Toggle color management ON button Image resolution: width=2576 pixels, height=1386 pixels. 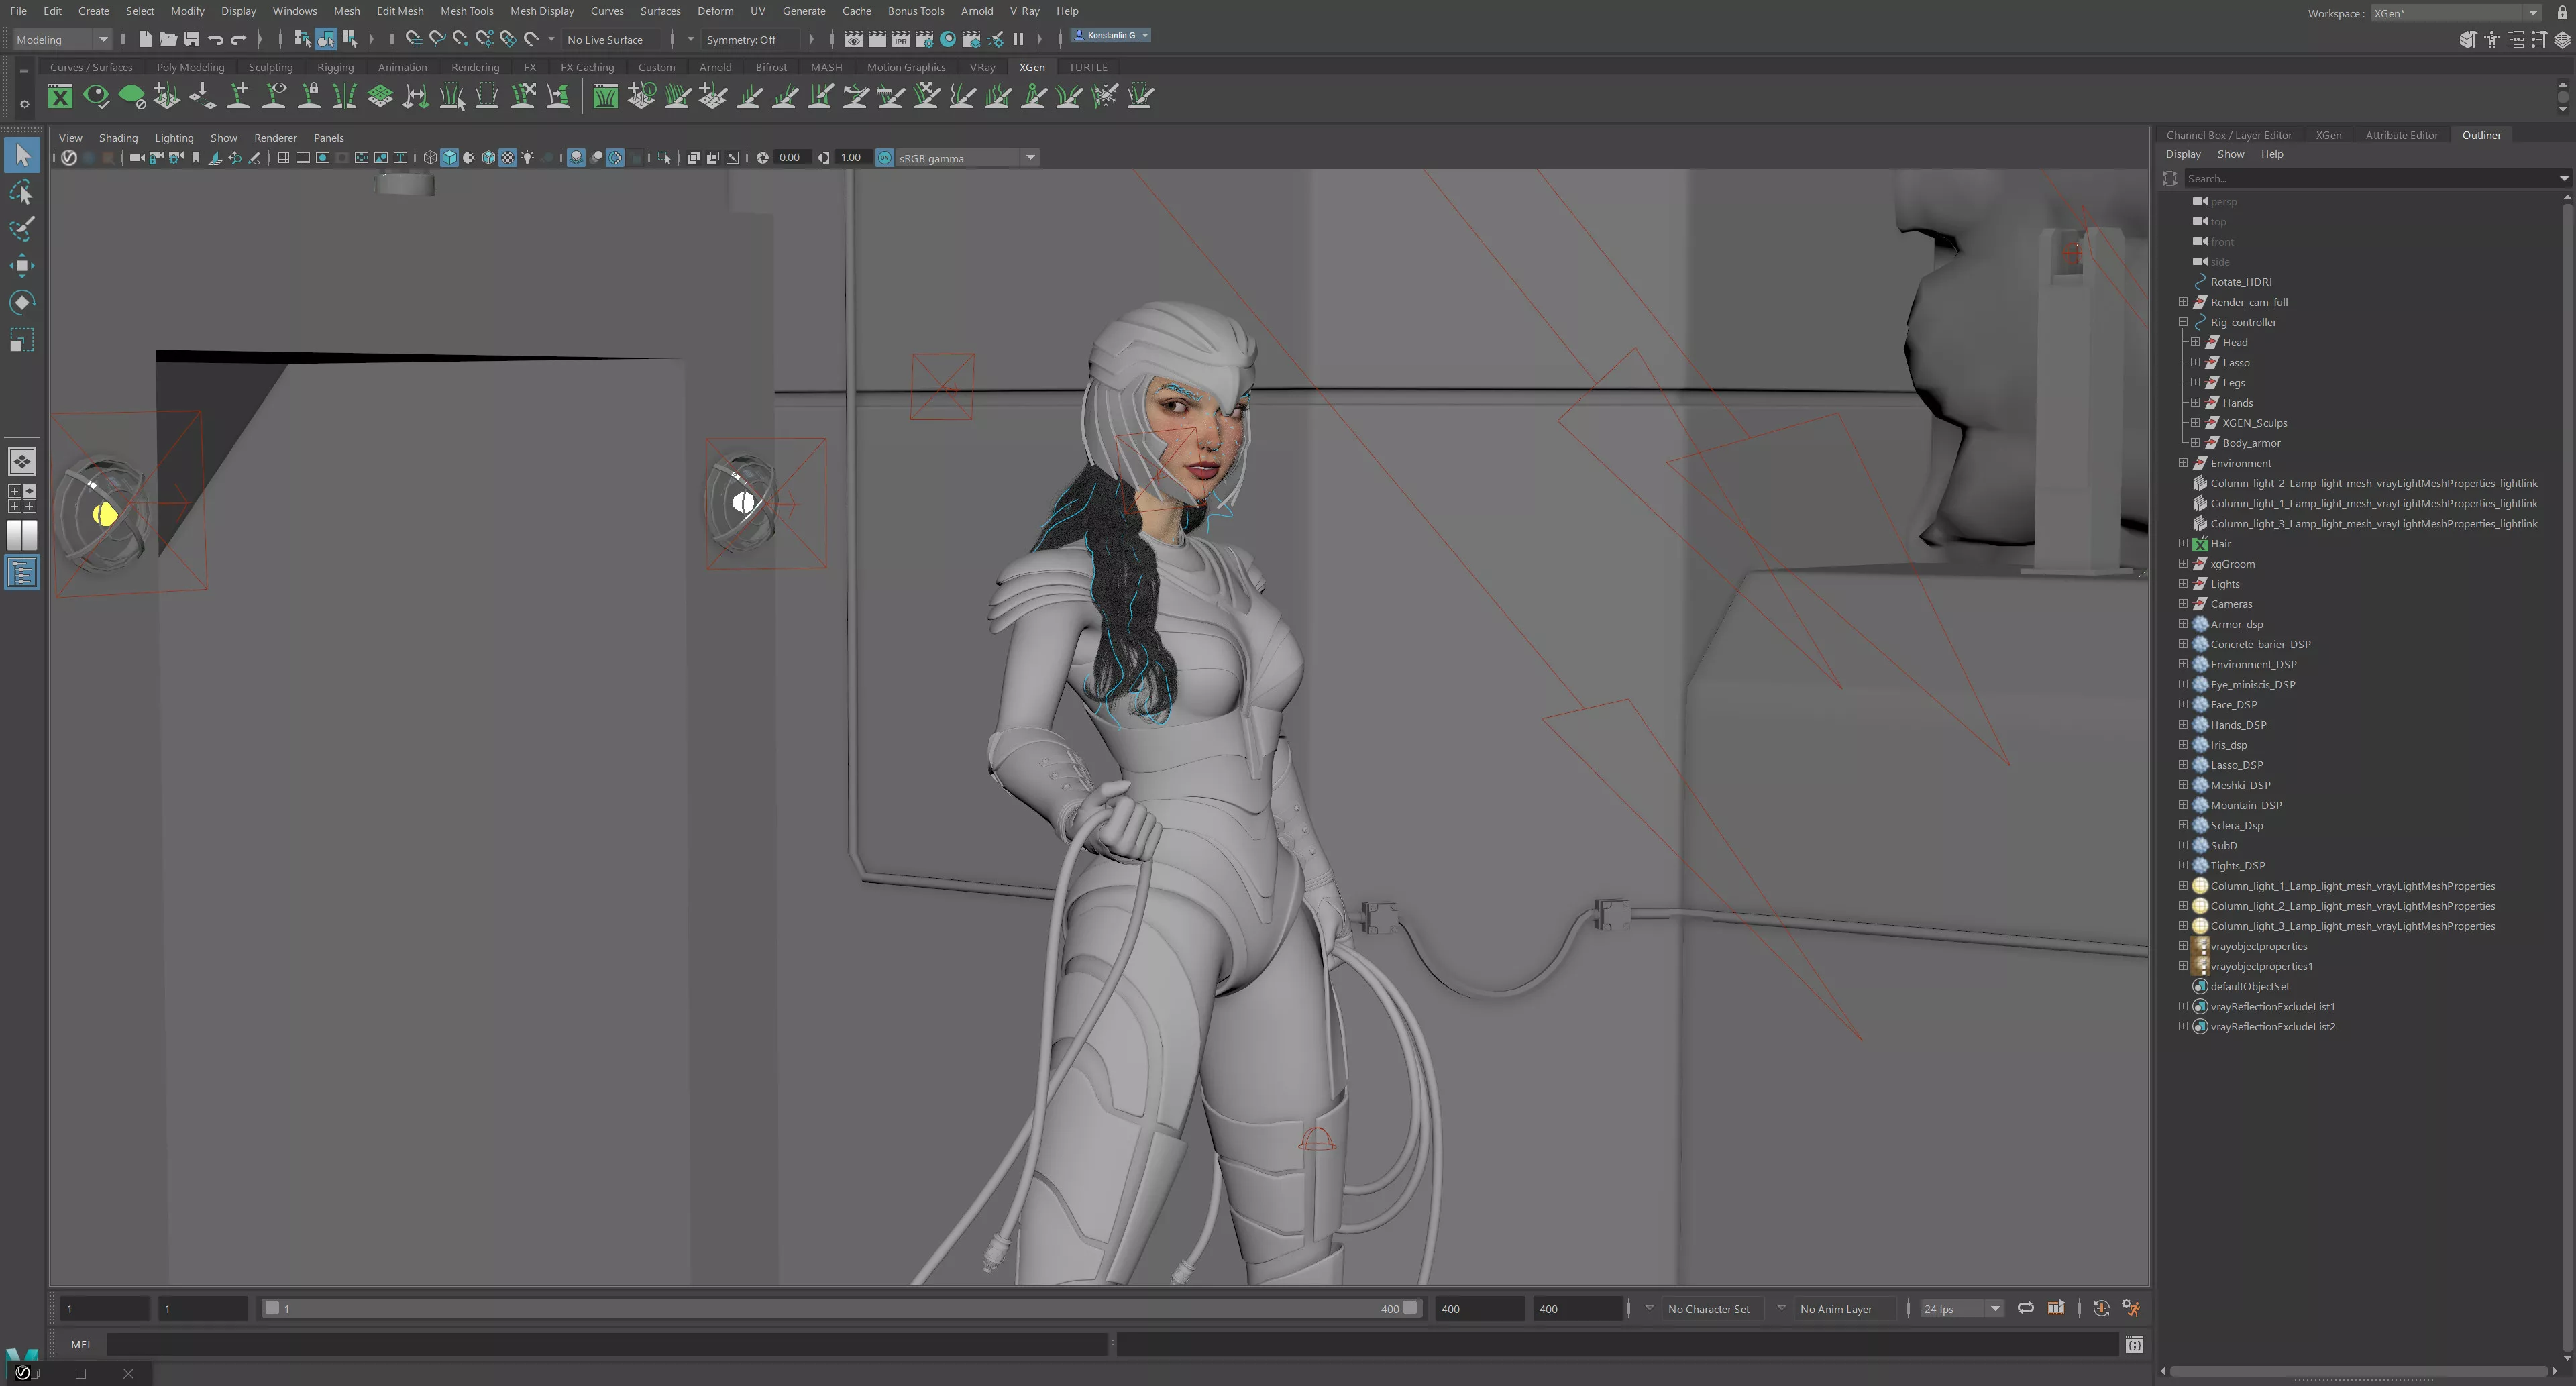tap(884, 158)
